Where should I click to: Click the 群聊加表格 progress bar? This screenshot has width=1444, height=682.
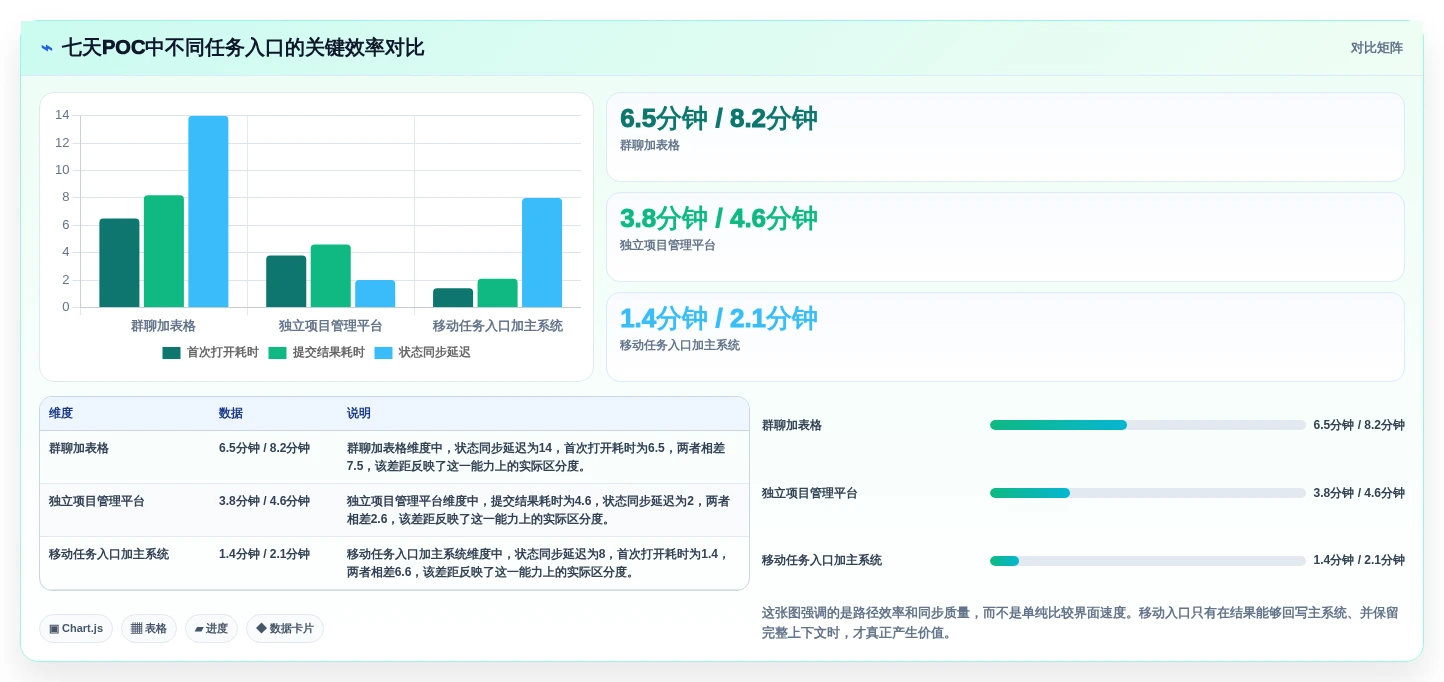tap(1148, 425)
